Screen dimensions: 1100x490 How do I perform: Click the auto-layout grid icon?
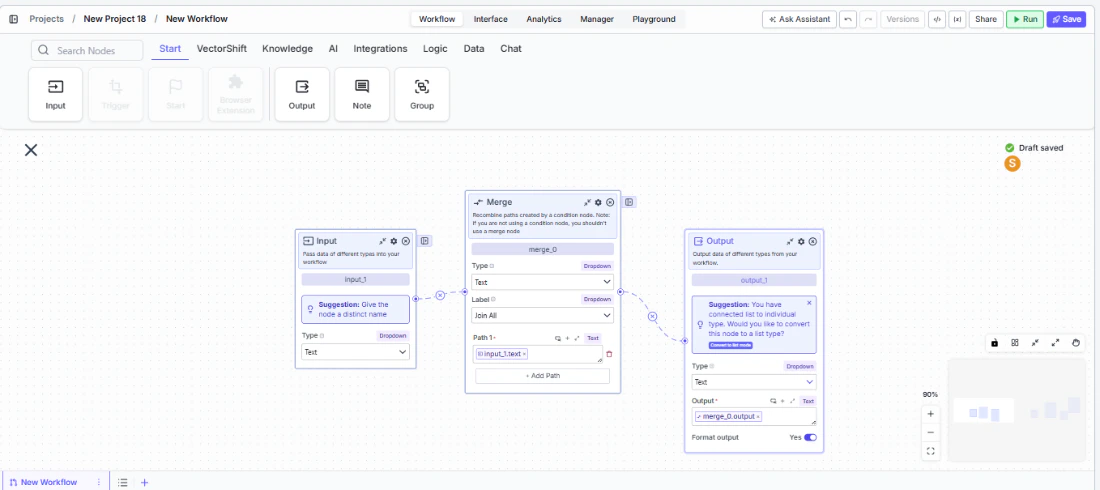[1014, 343]
